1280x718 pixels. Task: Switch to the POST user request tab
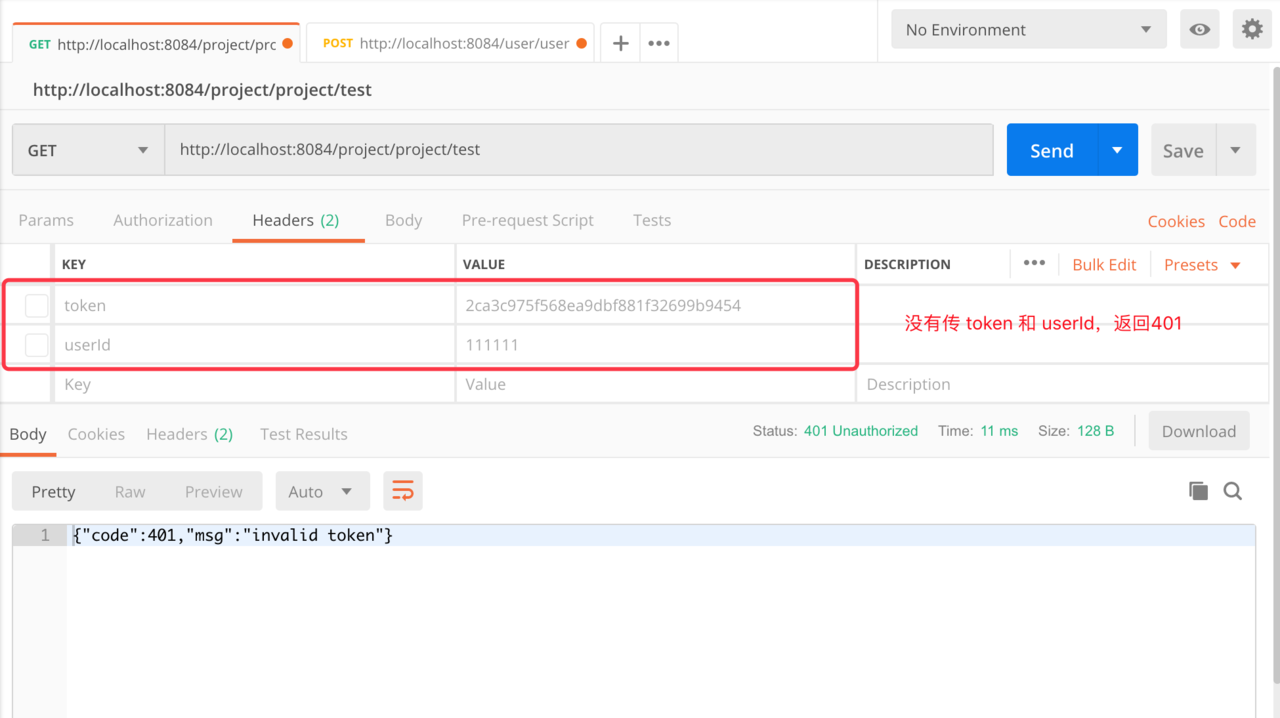click(x=450, y=44)
